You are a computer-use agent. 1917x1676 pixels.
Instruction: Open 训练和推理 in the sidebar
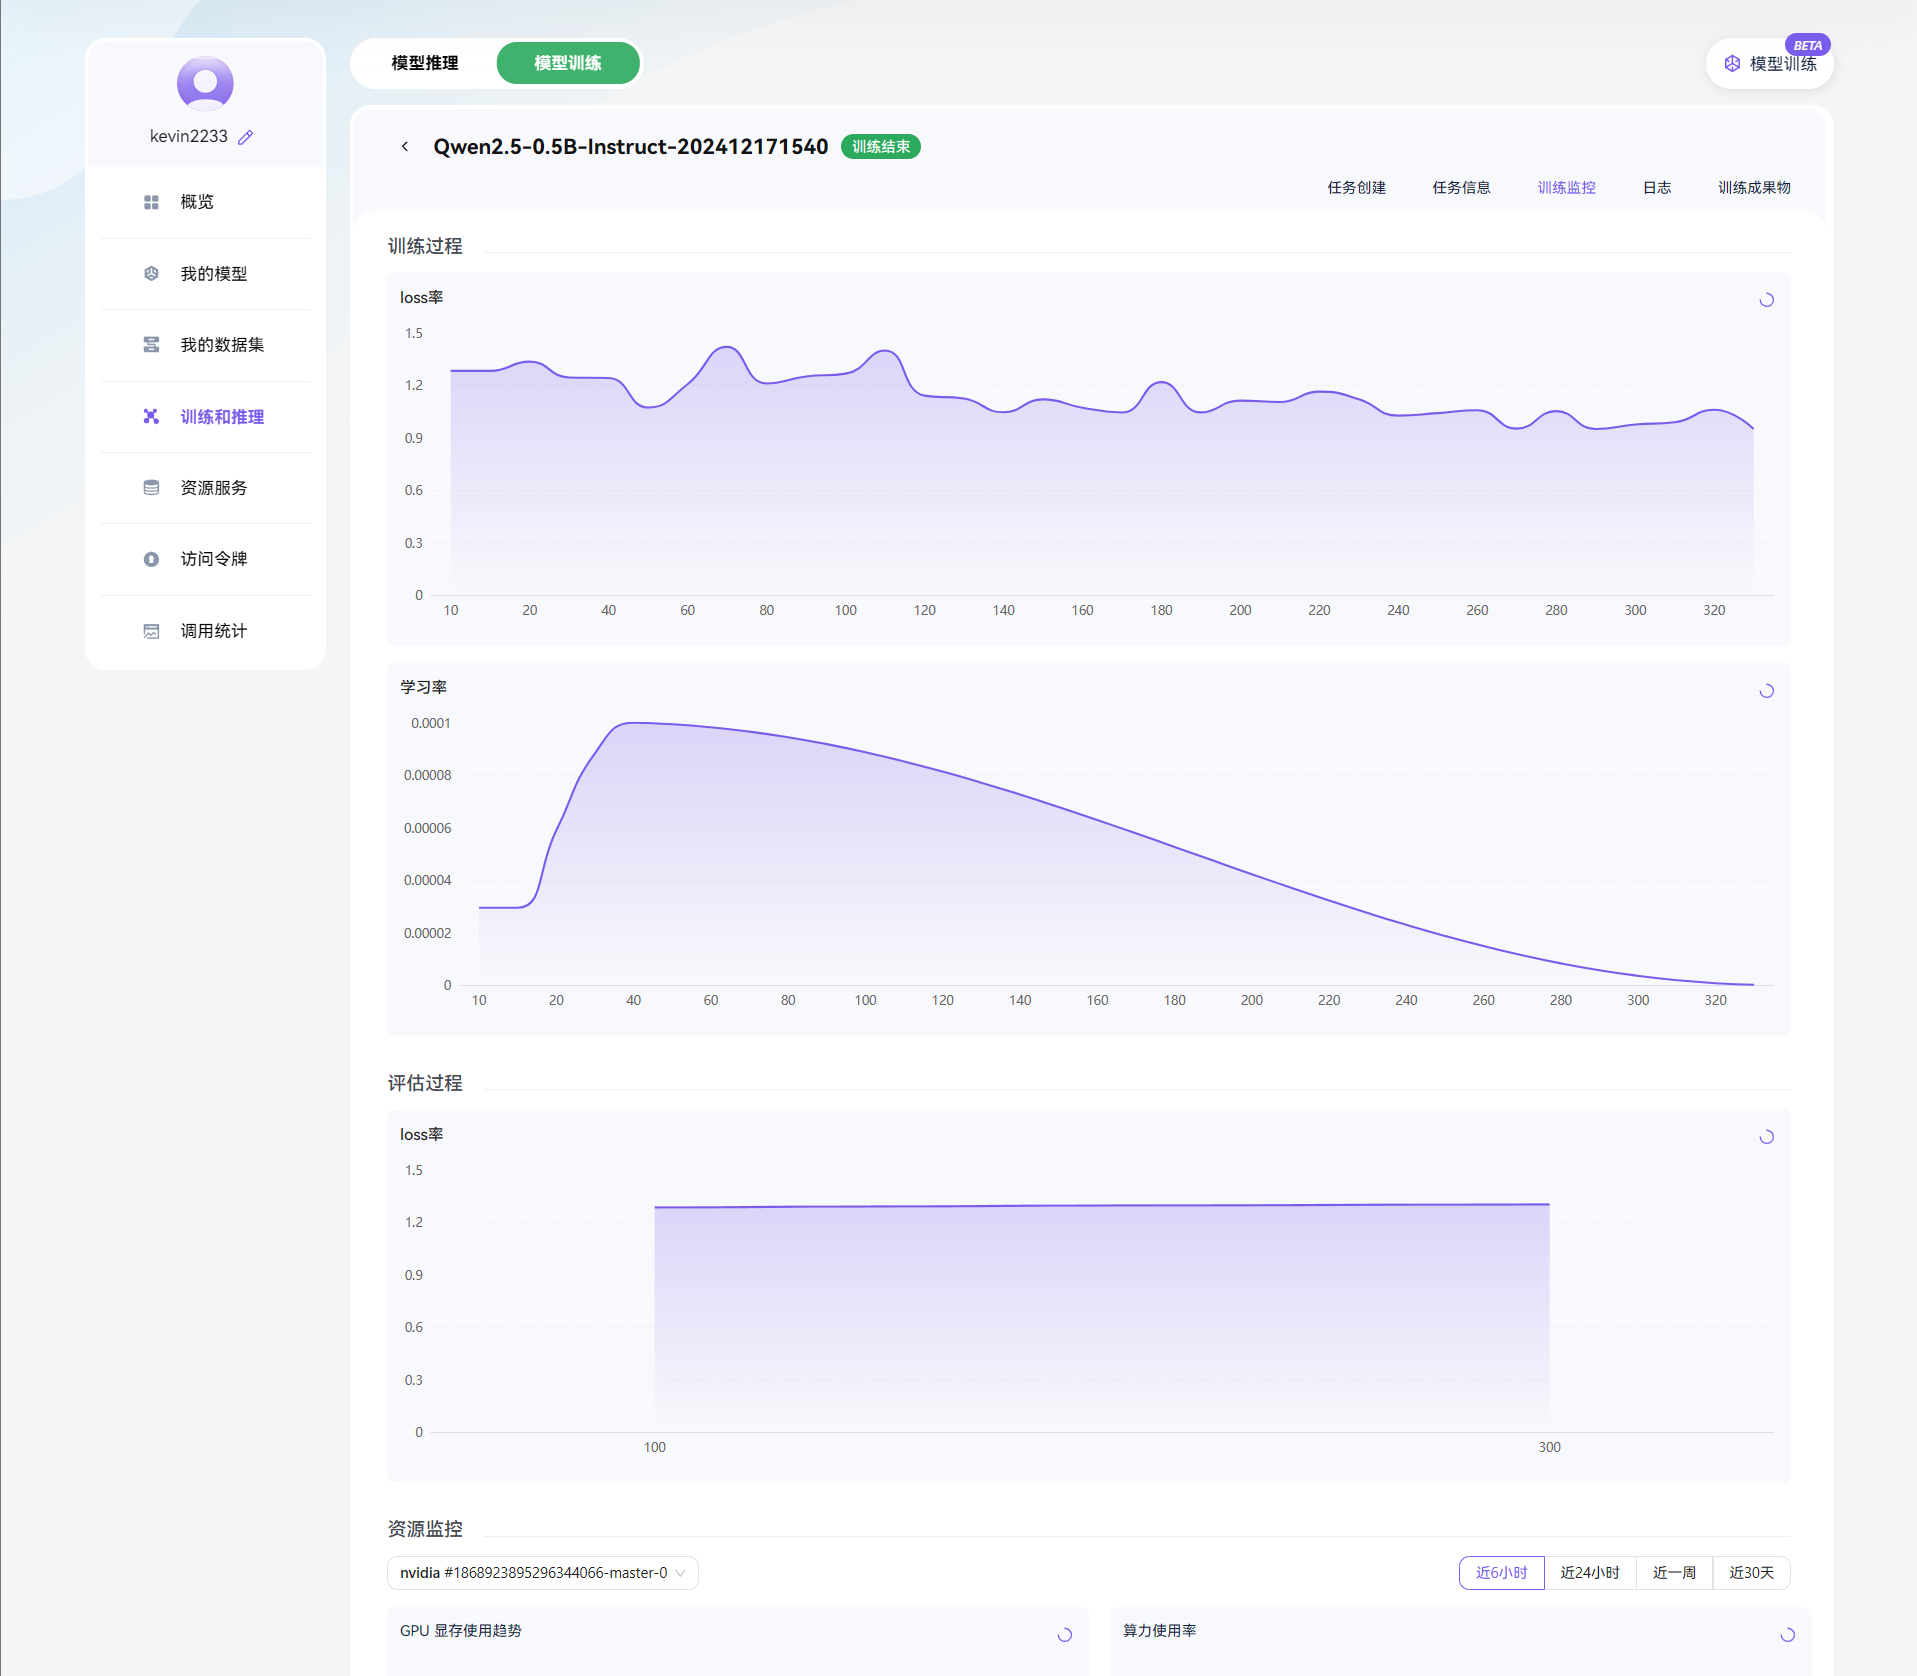(x=206, y=417)
